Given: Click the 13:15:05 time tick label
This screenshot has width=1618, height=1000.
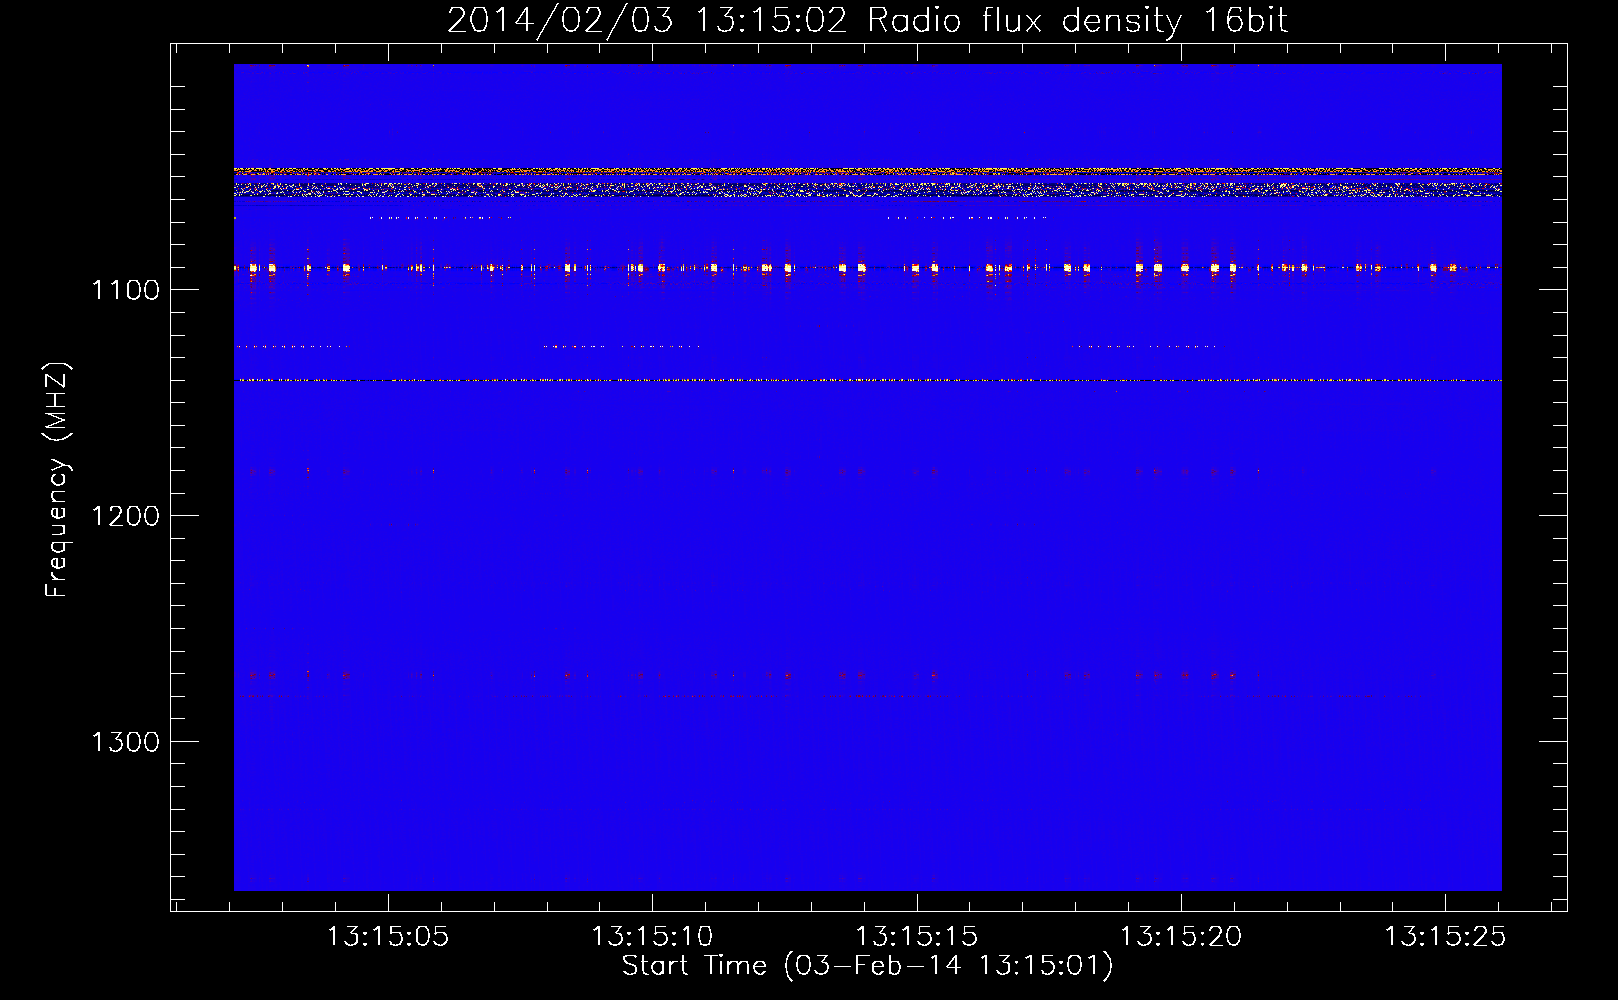Looking at the screenshot, I should coord(388,937).
